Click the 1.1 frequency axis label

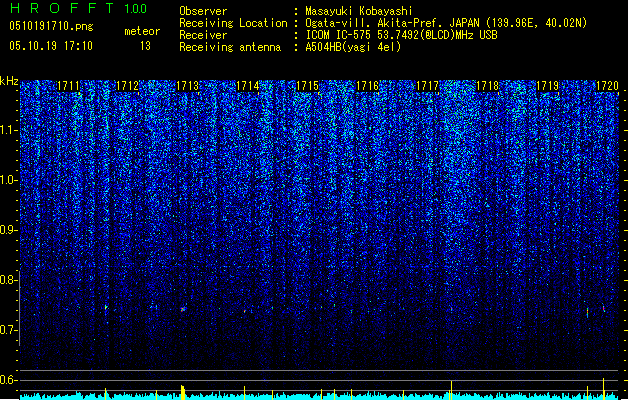pyautogui.click(x=8, y=130)
